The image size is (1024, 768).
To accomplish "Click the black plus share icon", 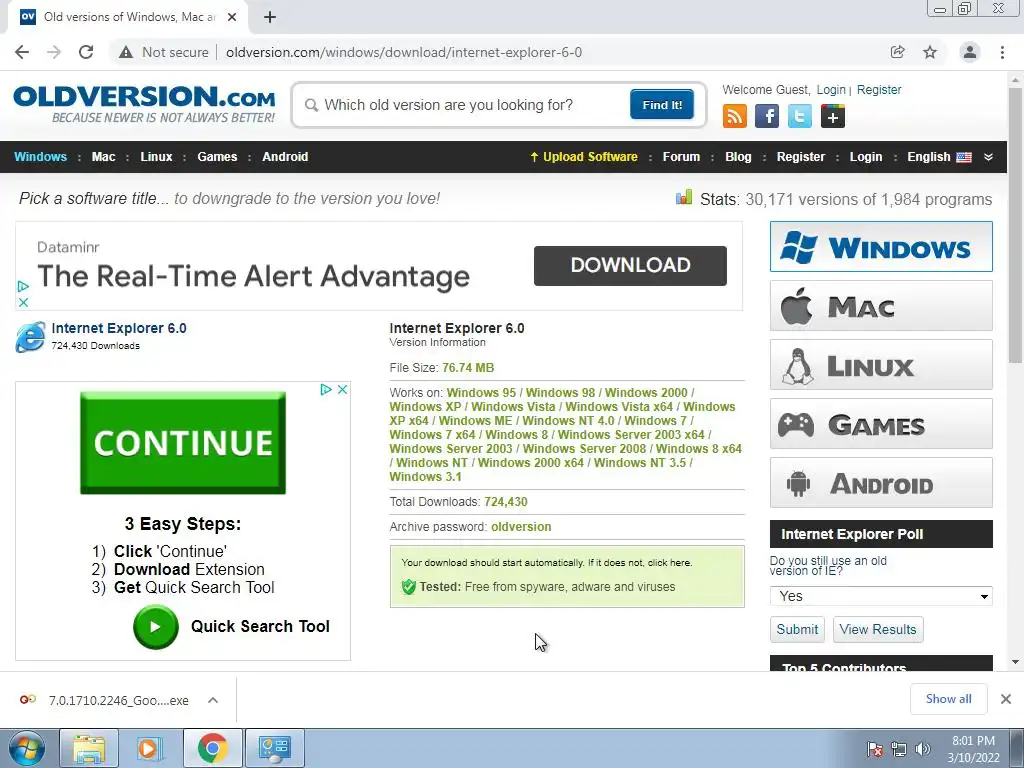I will pos(833,116).
